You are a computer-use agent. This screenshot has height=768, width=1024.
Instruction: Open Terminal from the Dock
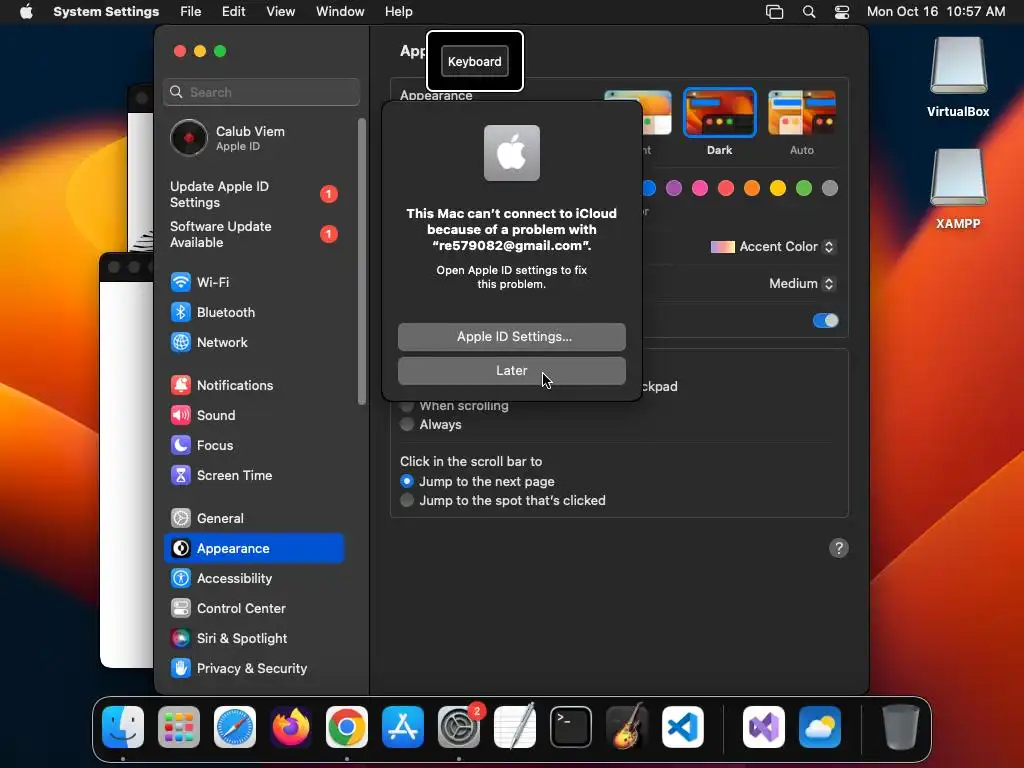571,727
